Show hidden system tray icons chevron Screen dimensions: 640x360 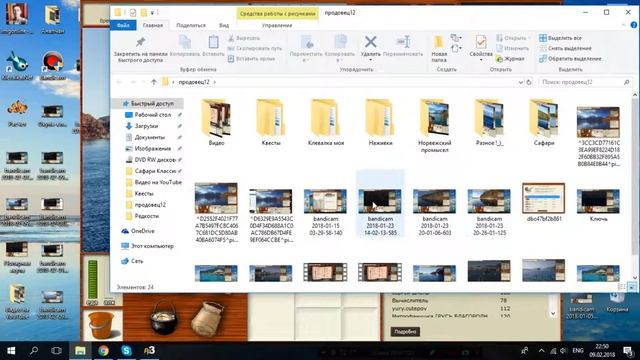point(541,351)
